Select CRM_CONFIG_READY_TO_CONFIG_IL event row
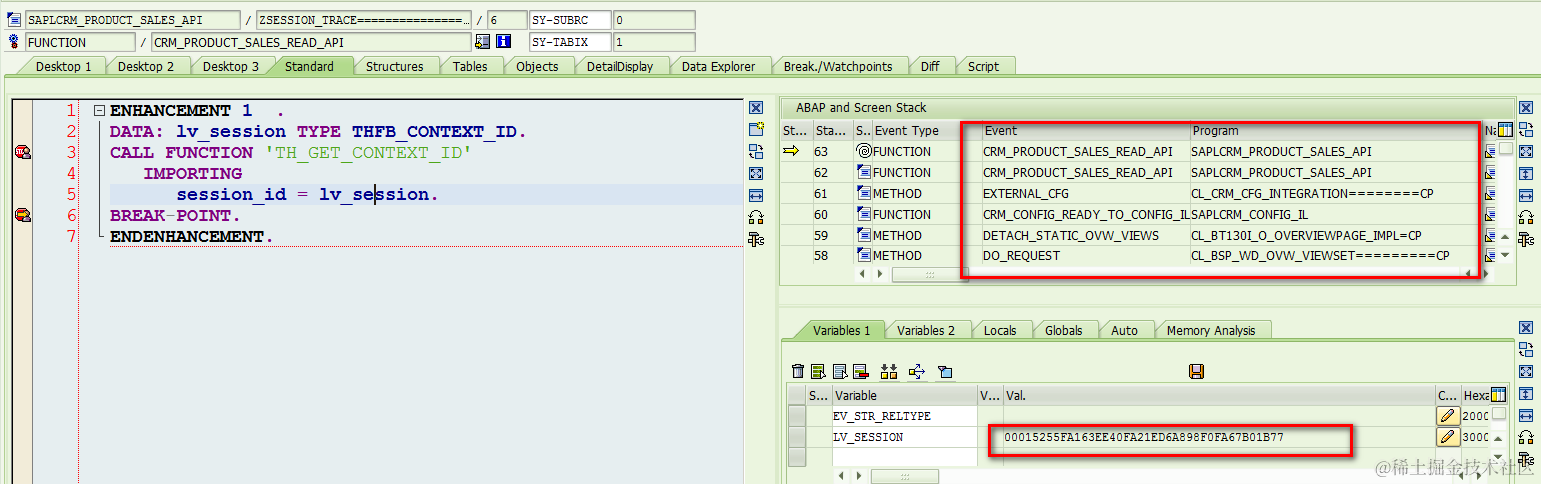 pyautogui.click(x=1084, y=214)
